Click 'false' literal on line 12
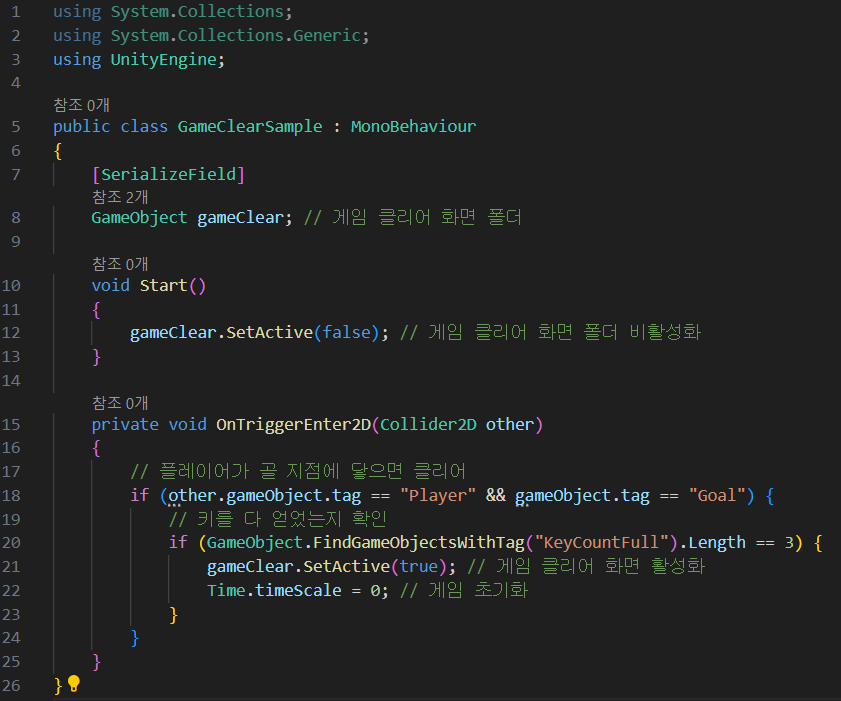 point(346,333)
